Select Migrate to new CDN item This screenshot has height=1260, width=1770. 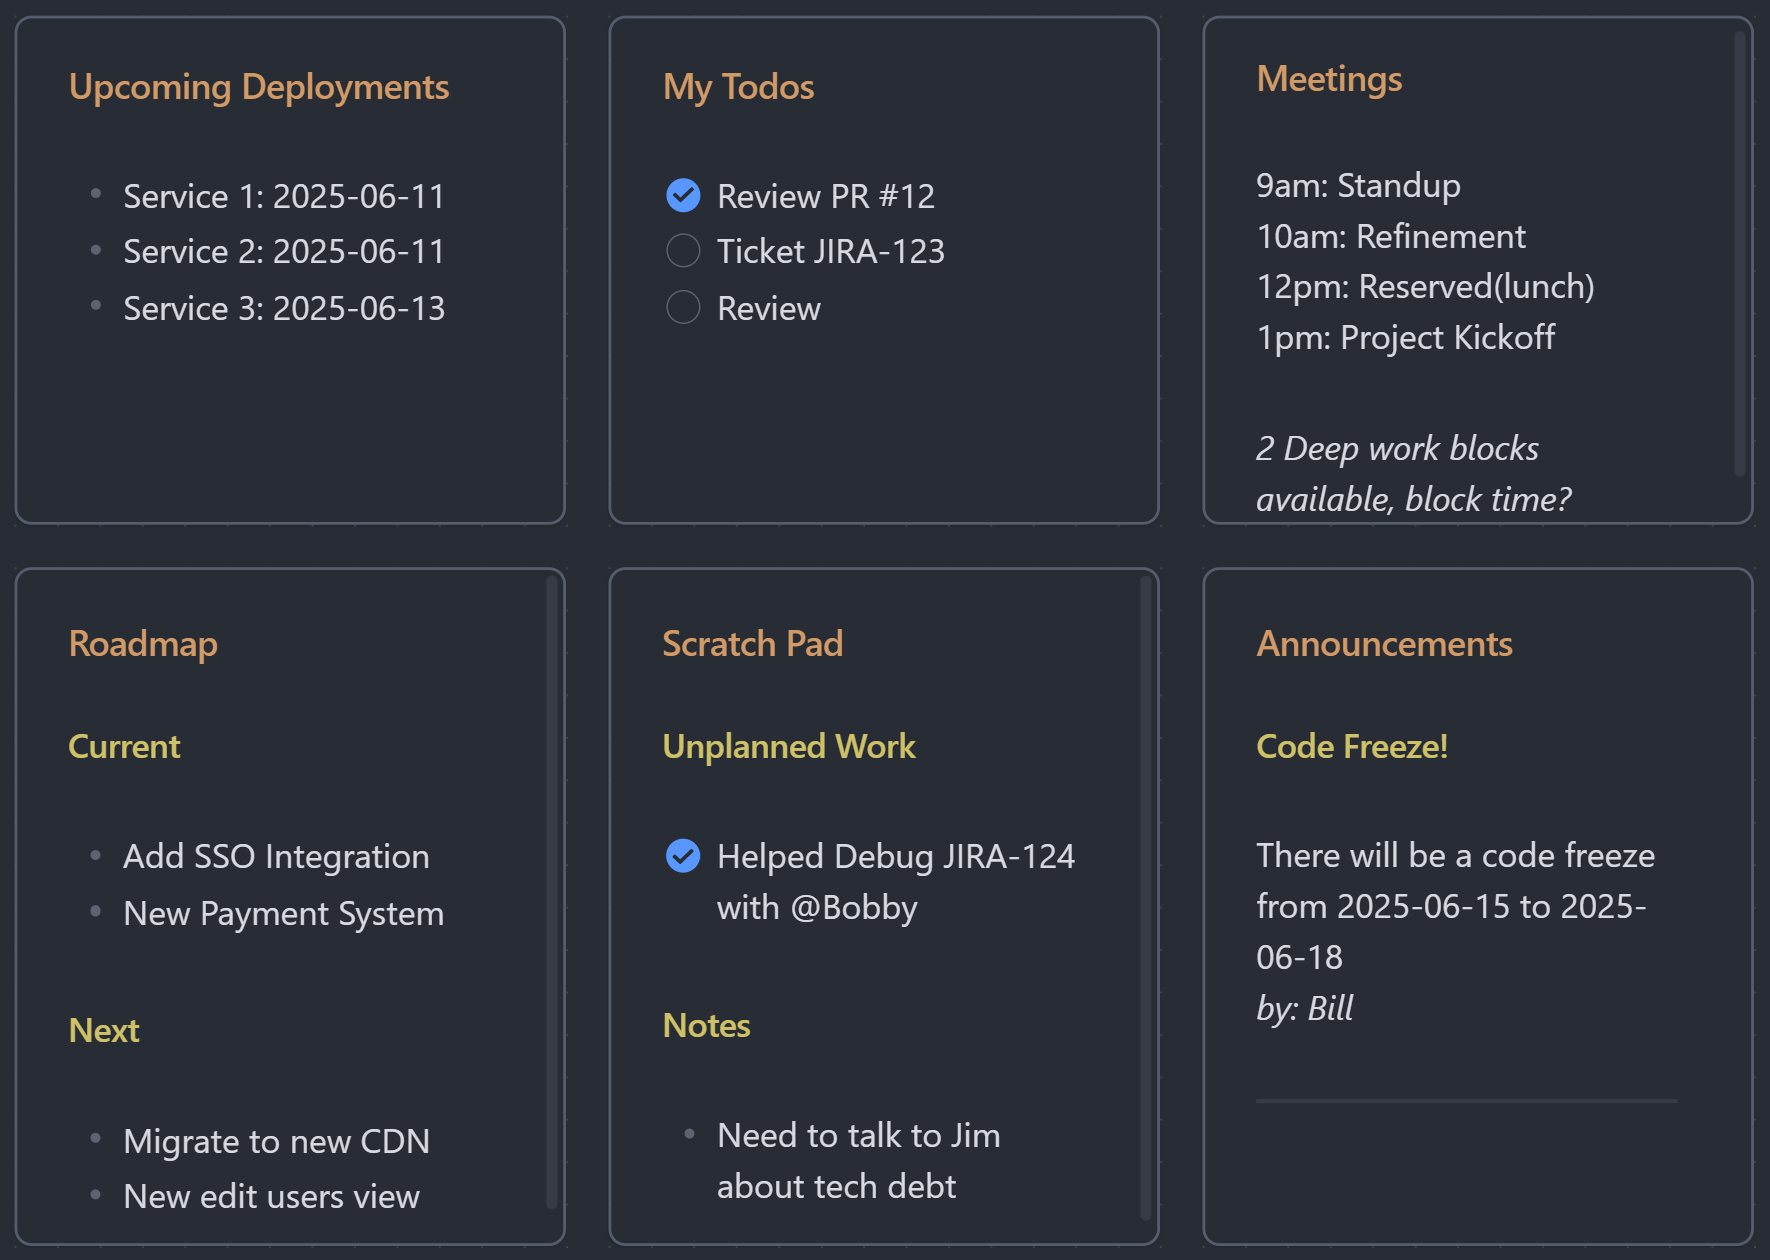(x=276, y=1142)
